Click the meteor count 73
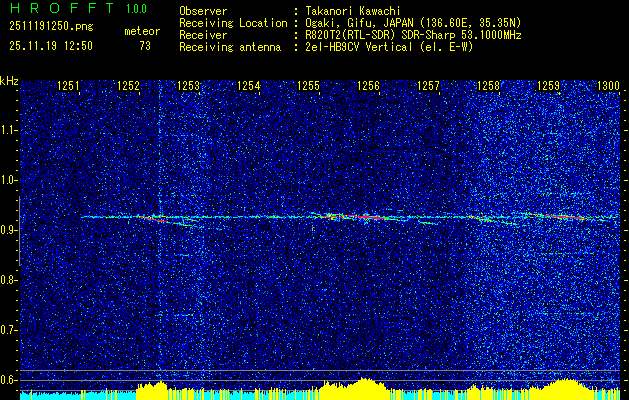629x400 pixels. [145, 46]
